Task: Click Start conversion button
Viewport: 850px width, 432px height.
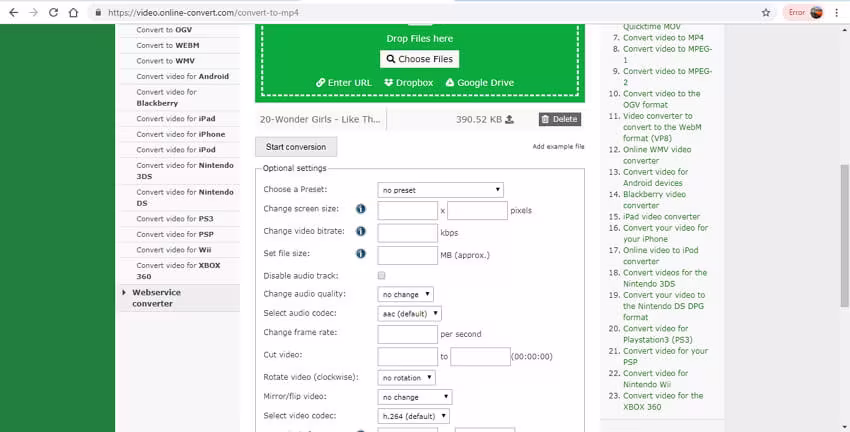Action: pos(296,147)
